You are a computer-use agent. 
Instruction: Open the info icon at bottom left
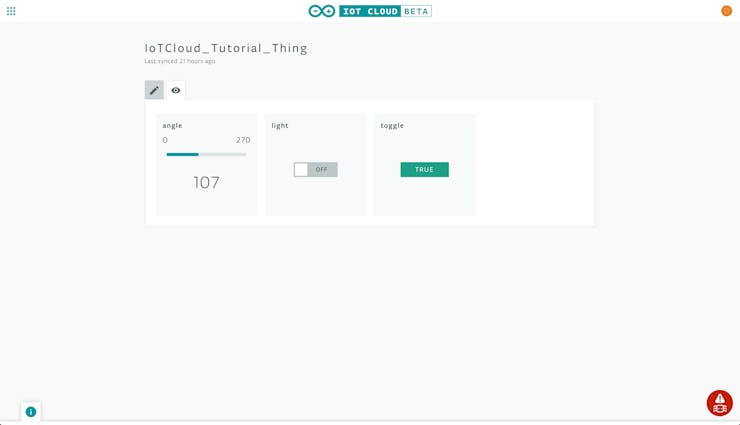coord(31,412)
